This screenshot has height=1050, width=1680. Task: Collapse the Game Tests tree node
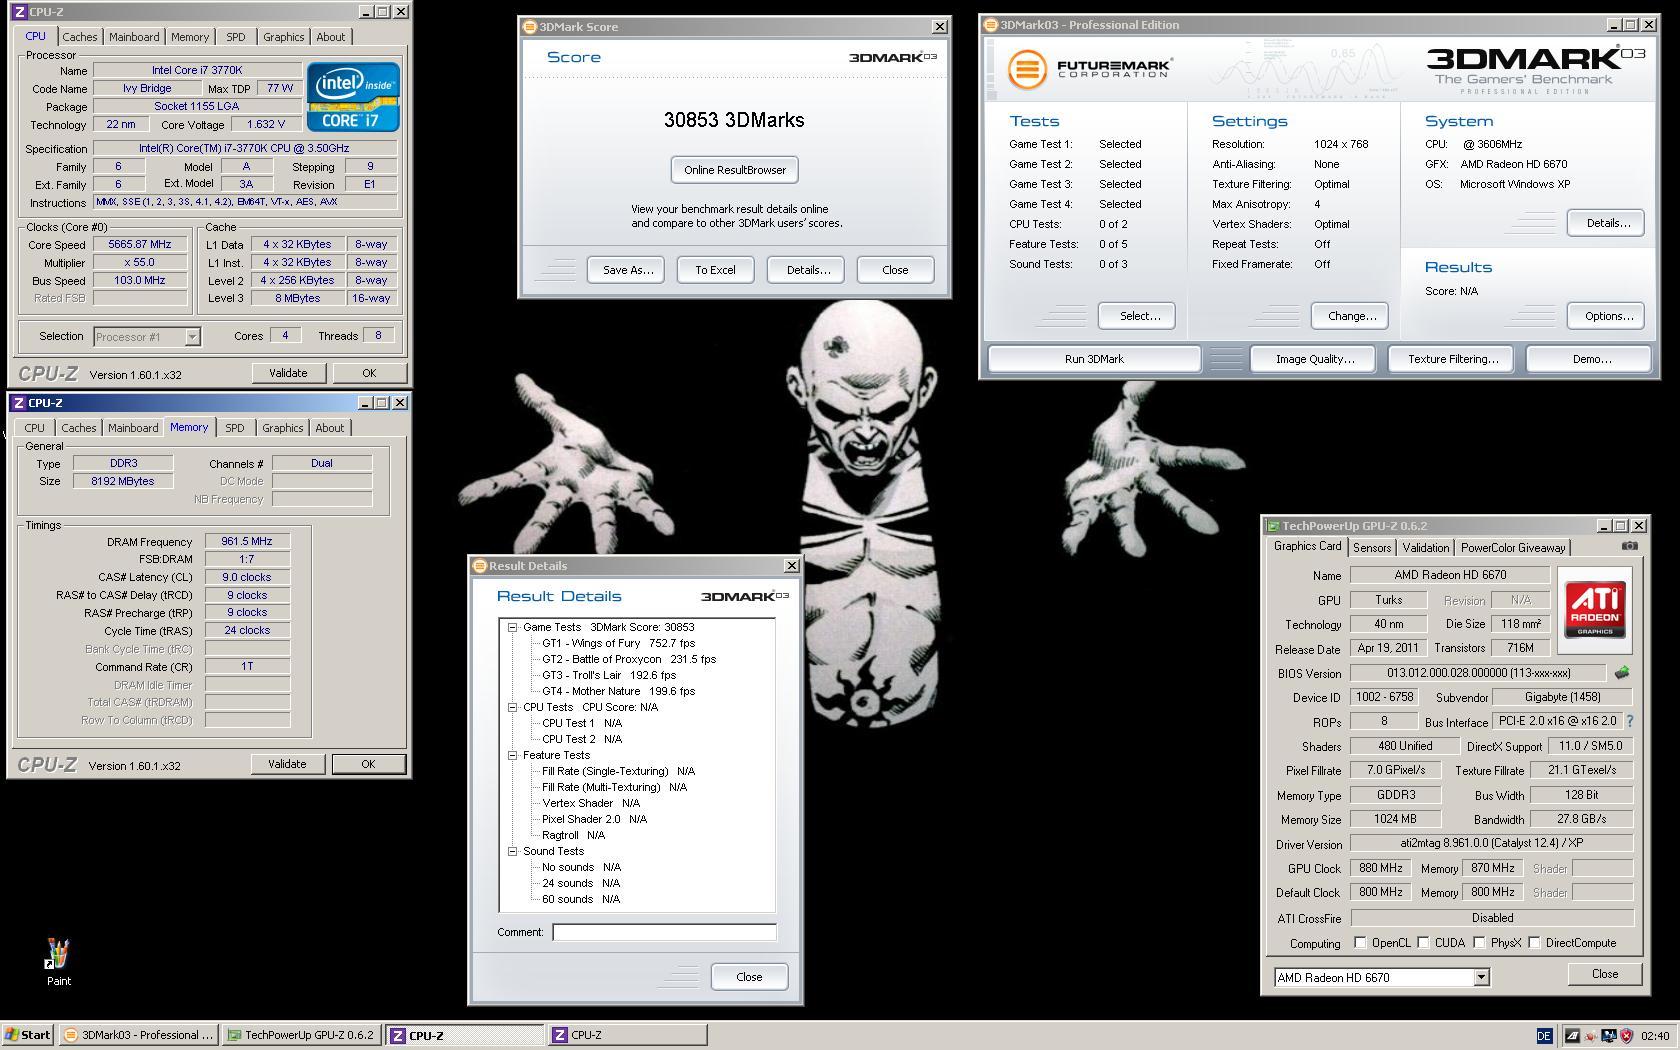point(512,627)
